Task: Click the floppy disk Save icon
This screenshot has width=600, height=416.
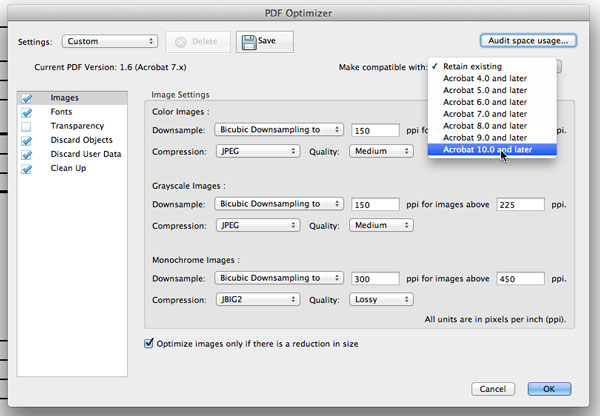Action: [249, 42]
